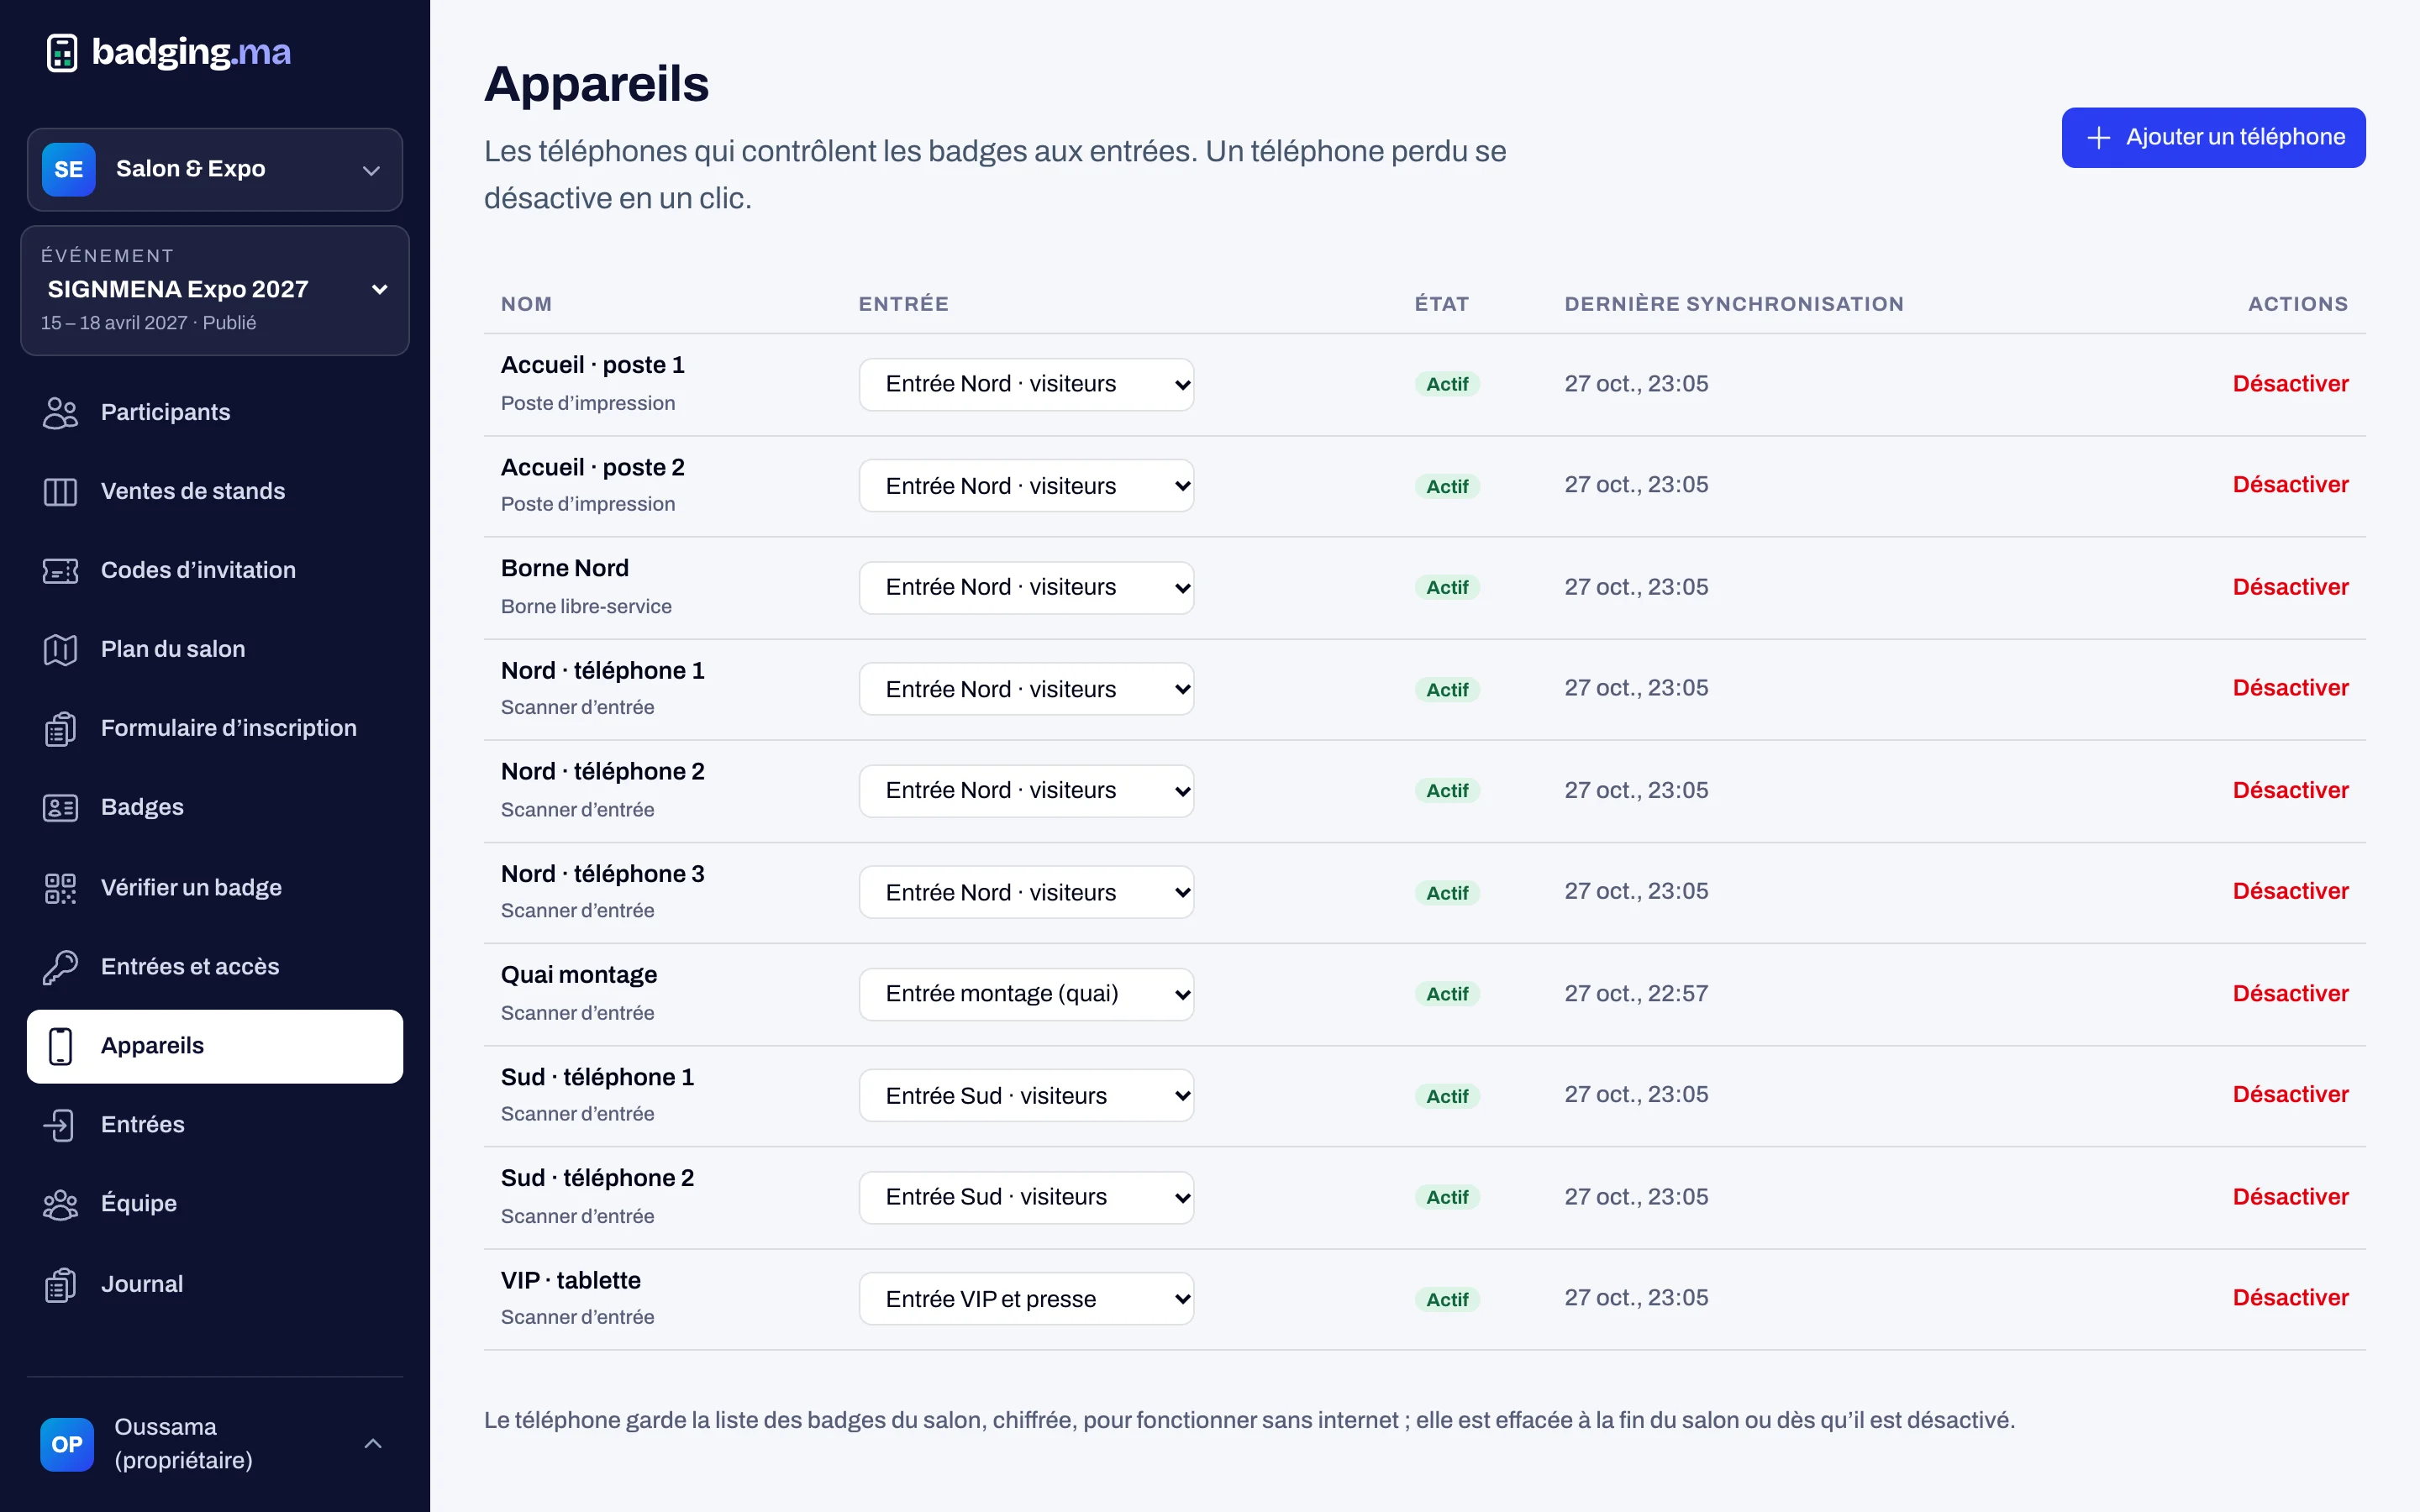Click the Participants people icon
The width and height of the screenshot is (2420, 1512).
pos(60,412)
